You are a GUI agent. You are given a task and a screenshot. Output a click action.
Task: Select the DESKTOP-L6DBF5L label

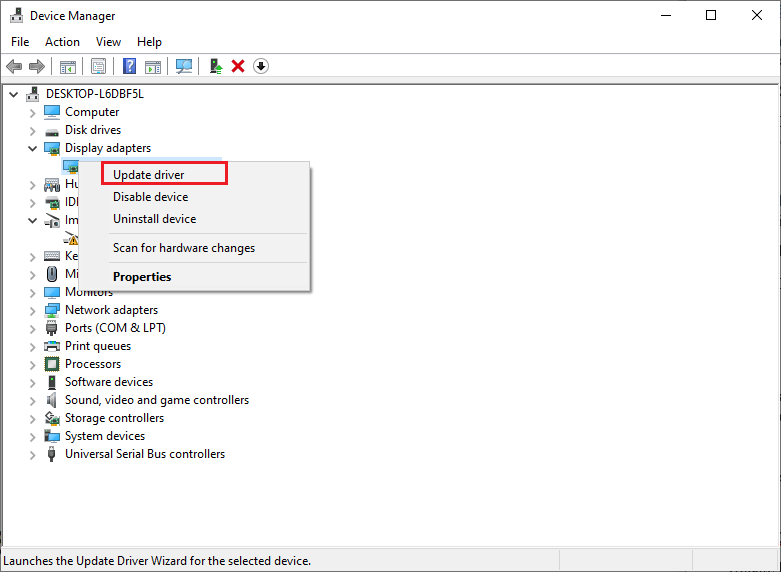point(95,94)
